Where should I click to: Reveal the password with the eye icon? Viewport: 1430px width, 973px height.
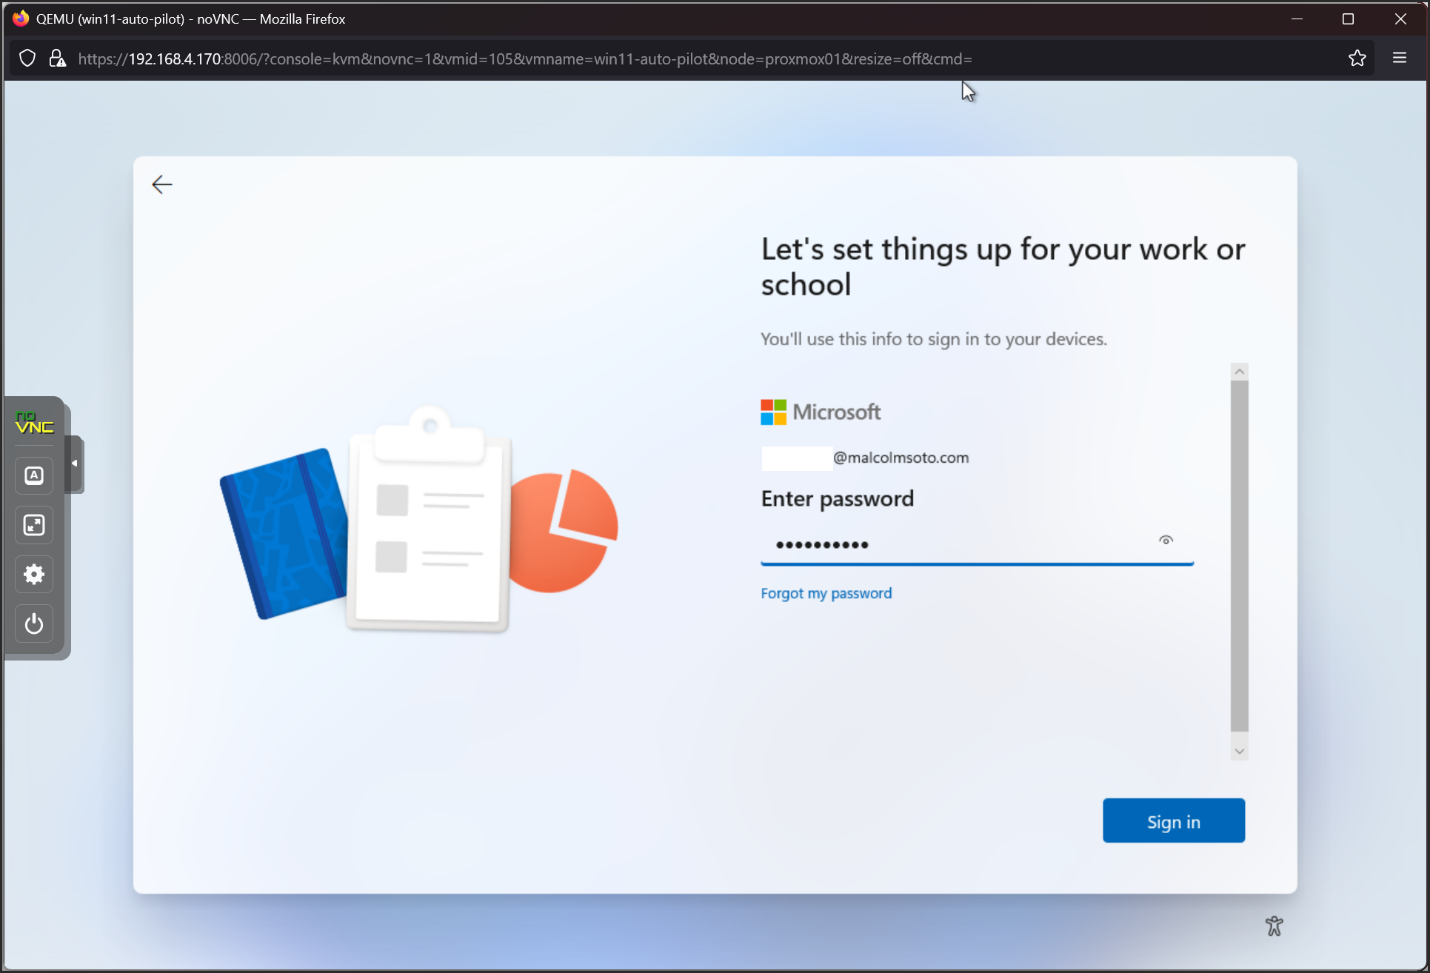coord(1165,540)
